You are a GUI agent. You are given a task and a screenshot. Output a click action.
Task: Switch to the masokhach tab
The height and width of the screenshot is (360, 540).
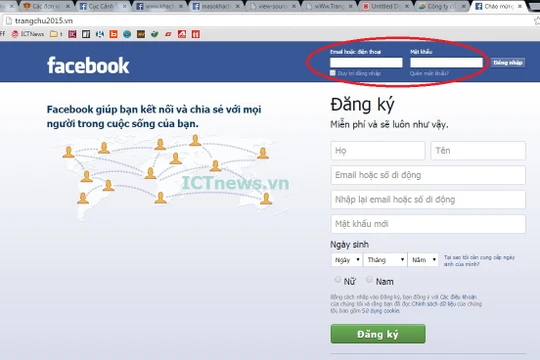tap(215, 6)
